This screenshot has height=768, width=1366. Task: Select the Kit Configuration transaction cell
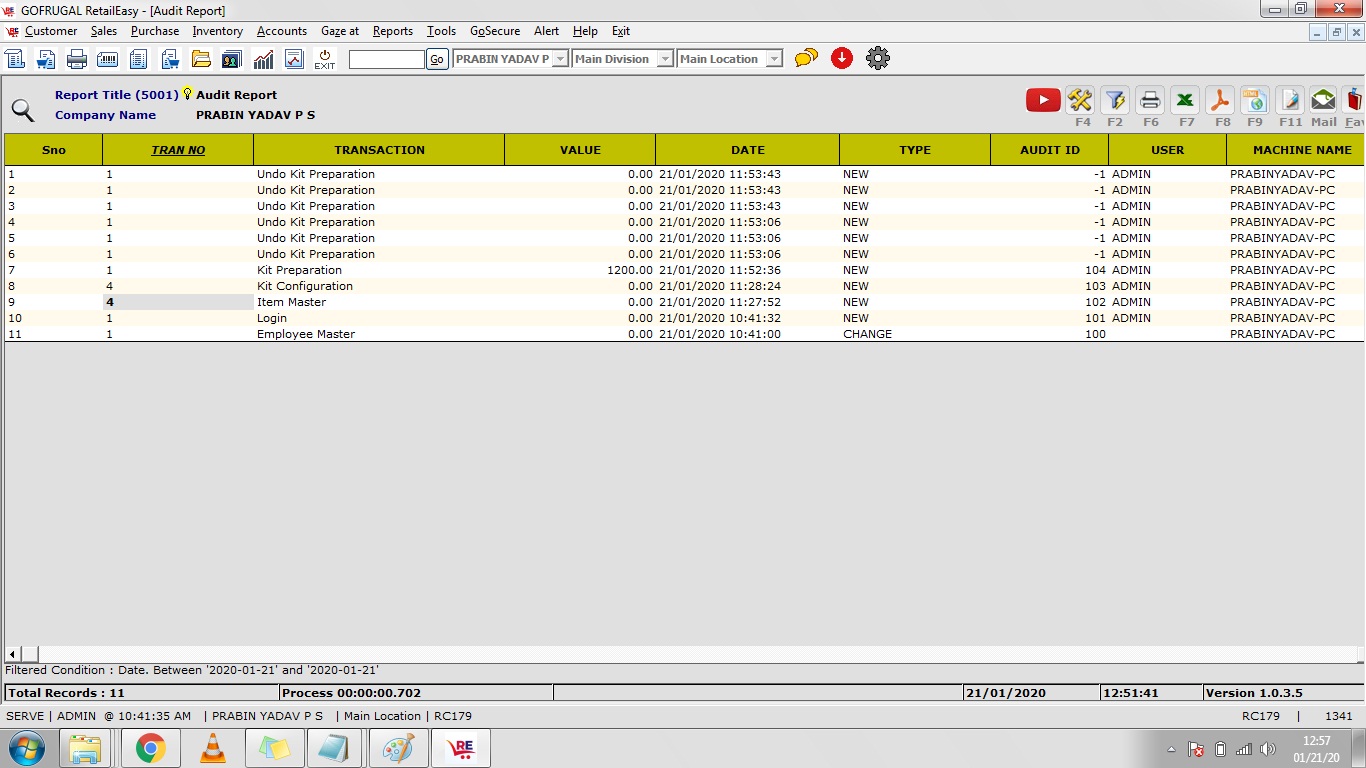tap(379, 286)
